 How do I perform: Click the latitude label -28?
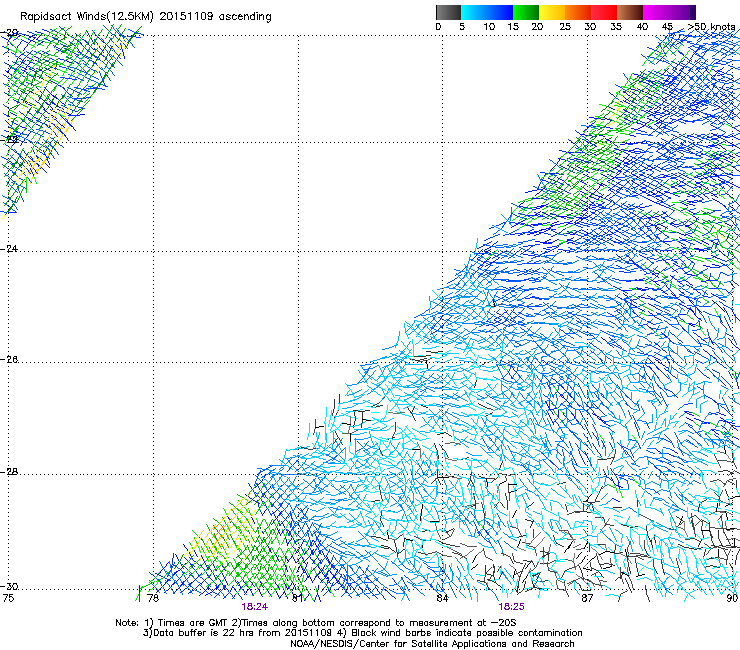click(x=9, y=472)
